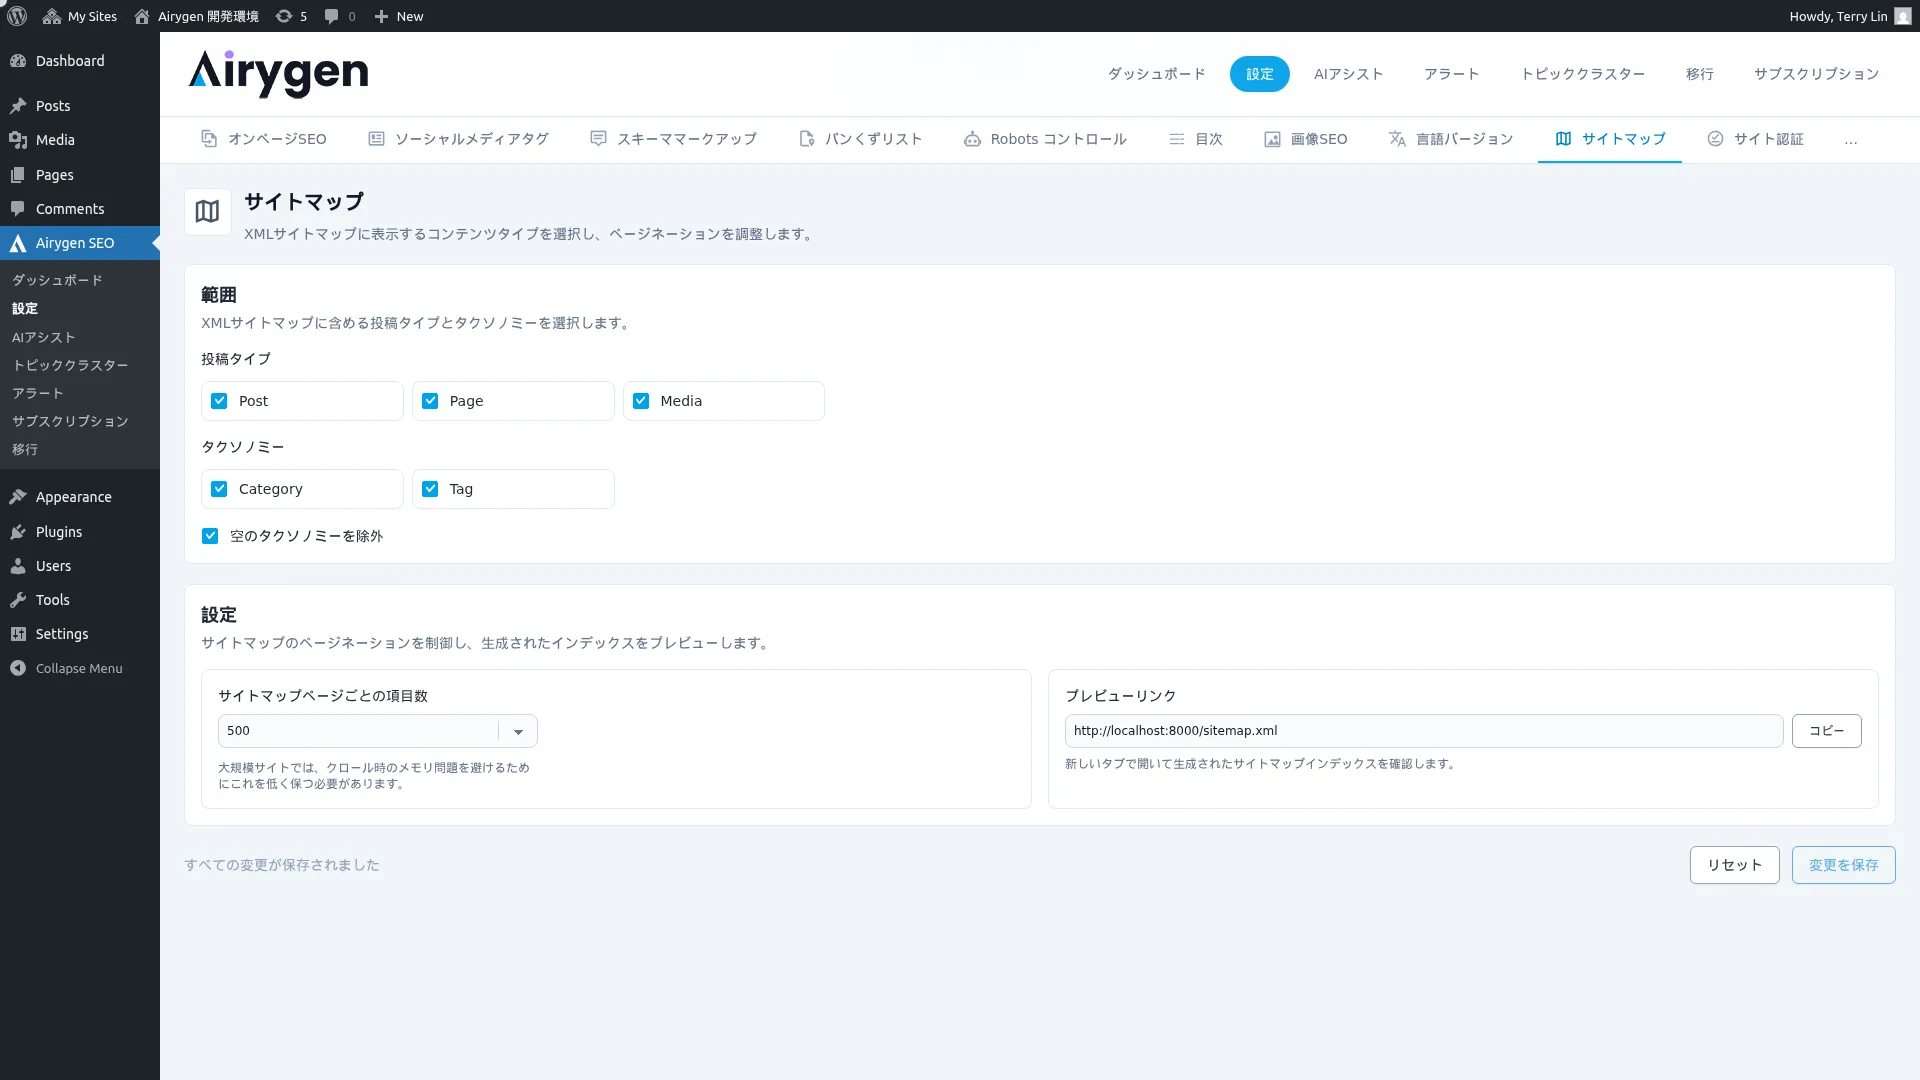Expand more tabs ellipsis

point(1851,141)
